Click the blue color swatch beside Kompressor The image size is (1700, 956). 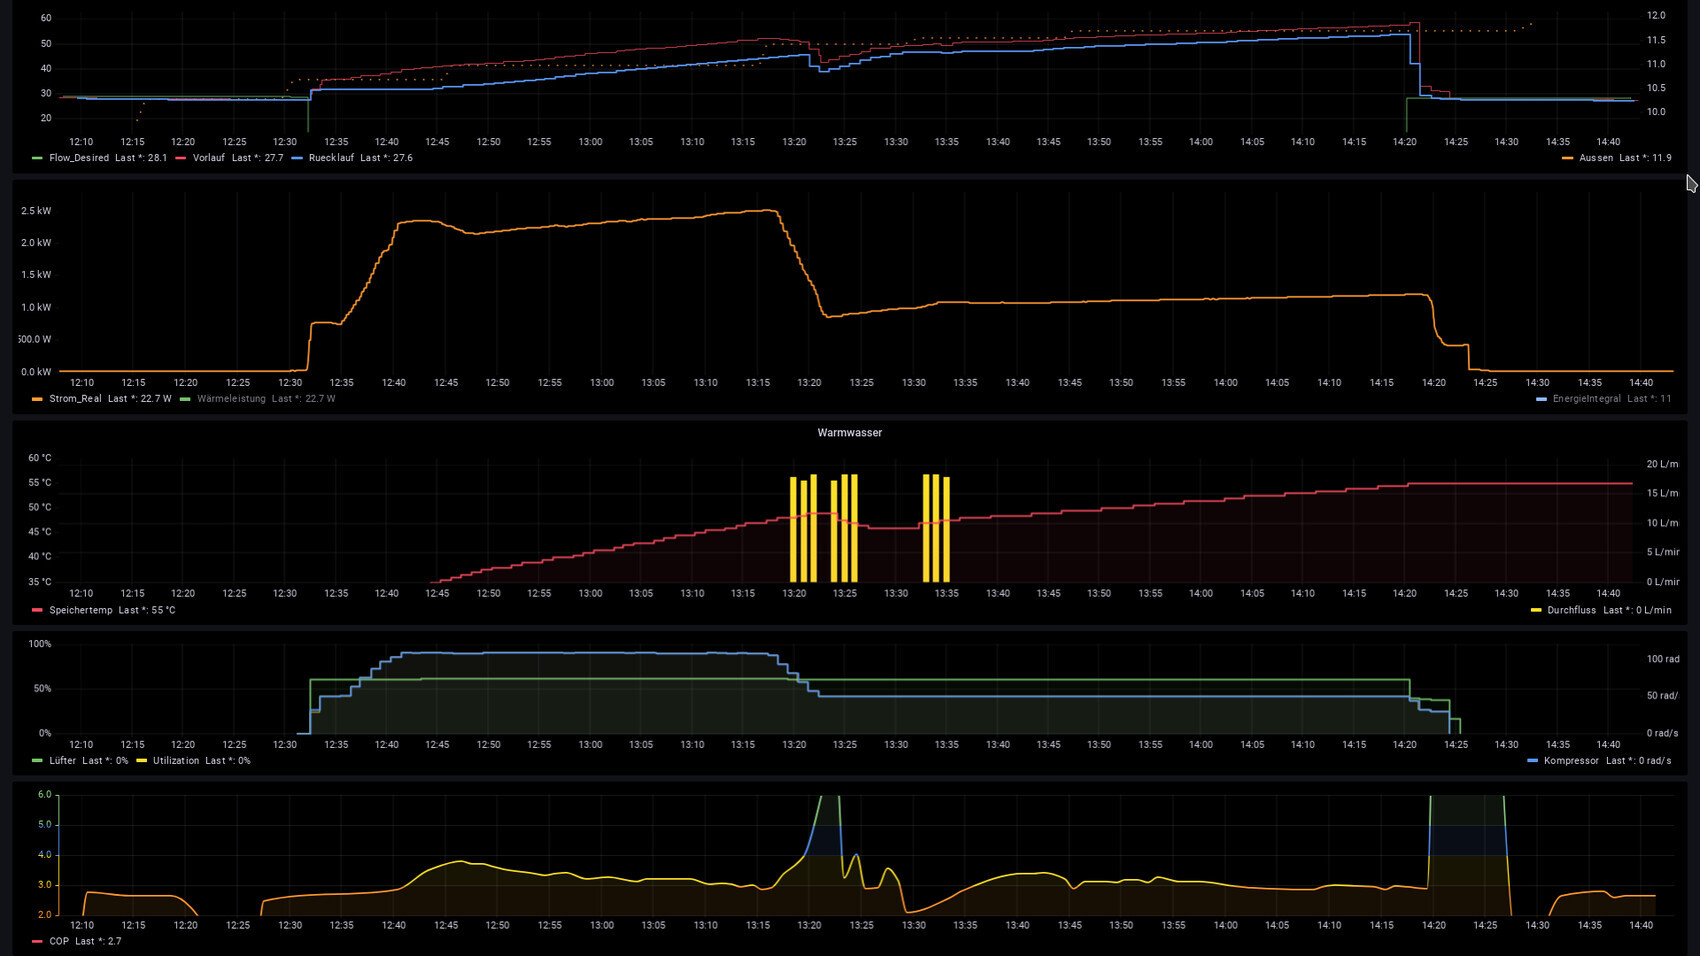[x=1533, y=761]
